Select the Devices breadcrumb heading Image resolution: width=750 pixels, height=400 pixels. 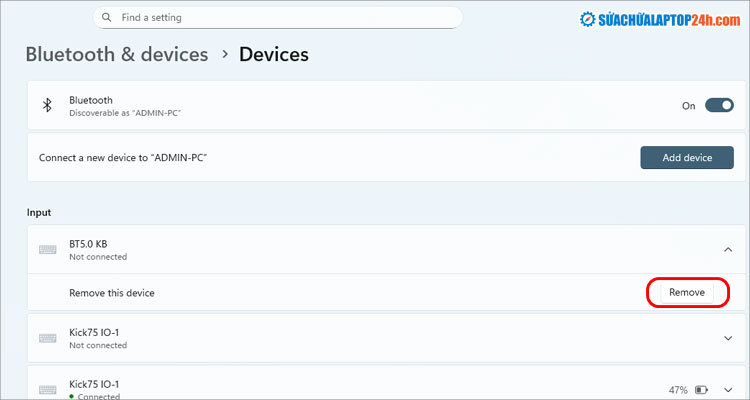(273, 55)
